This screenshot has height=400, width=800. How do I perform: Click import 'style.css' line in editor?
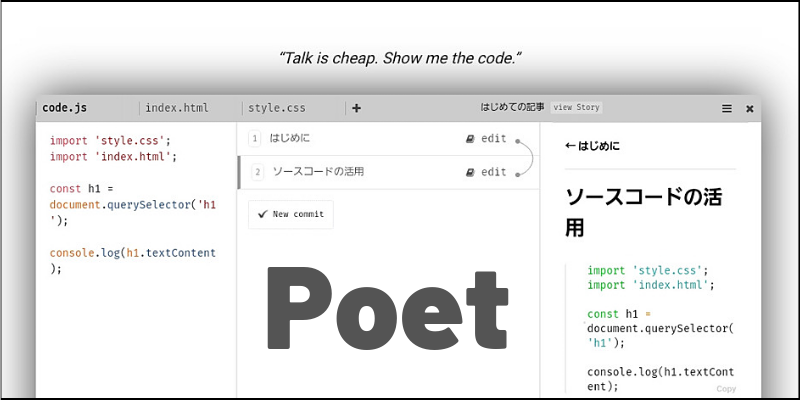(110, 140)
